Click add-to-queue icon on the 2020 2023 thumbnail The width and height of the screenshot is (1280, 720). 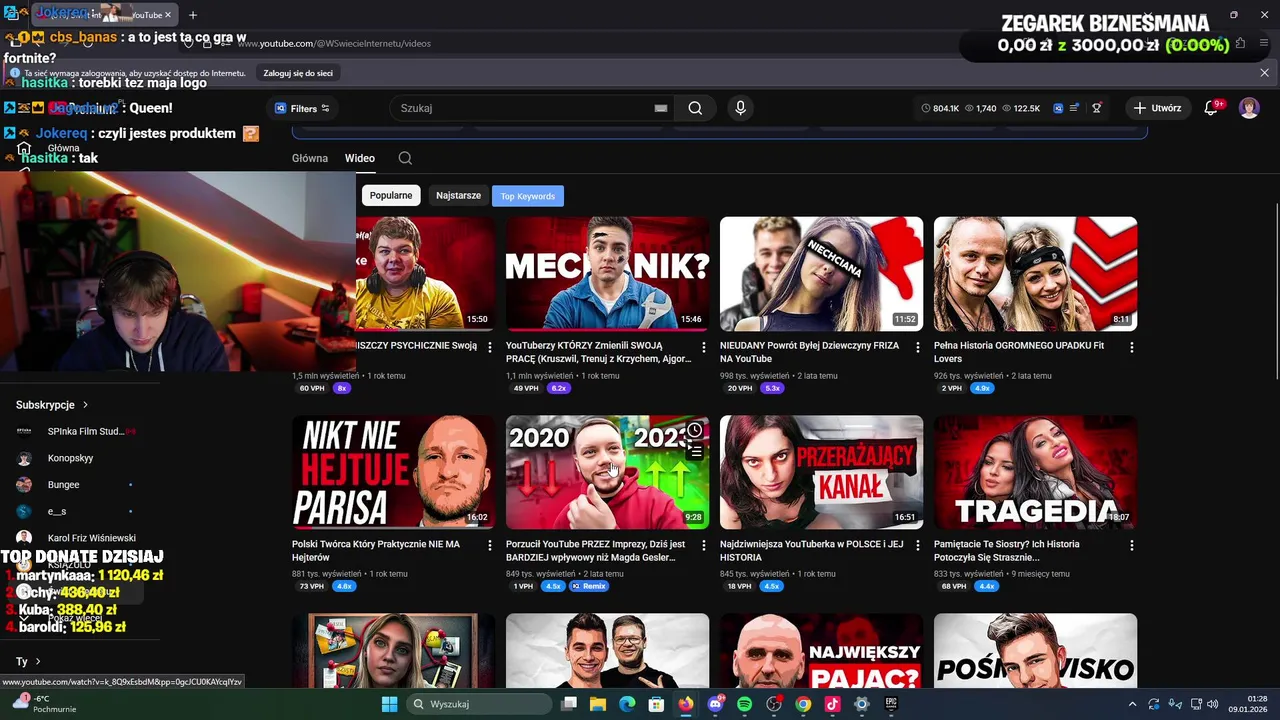coord(694,452)
